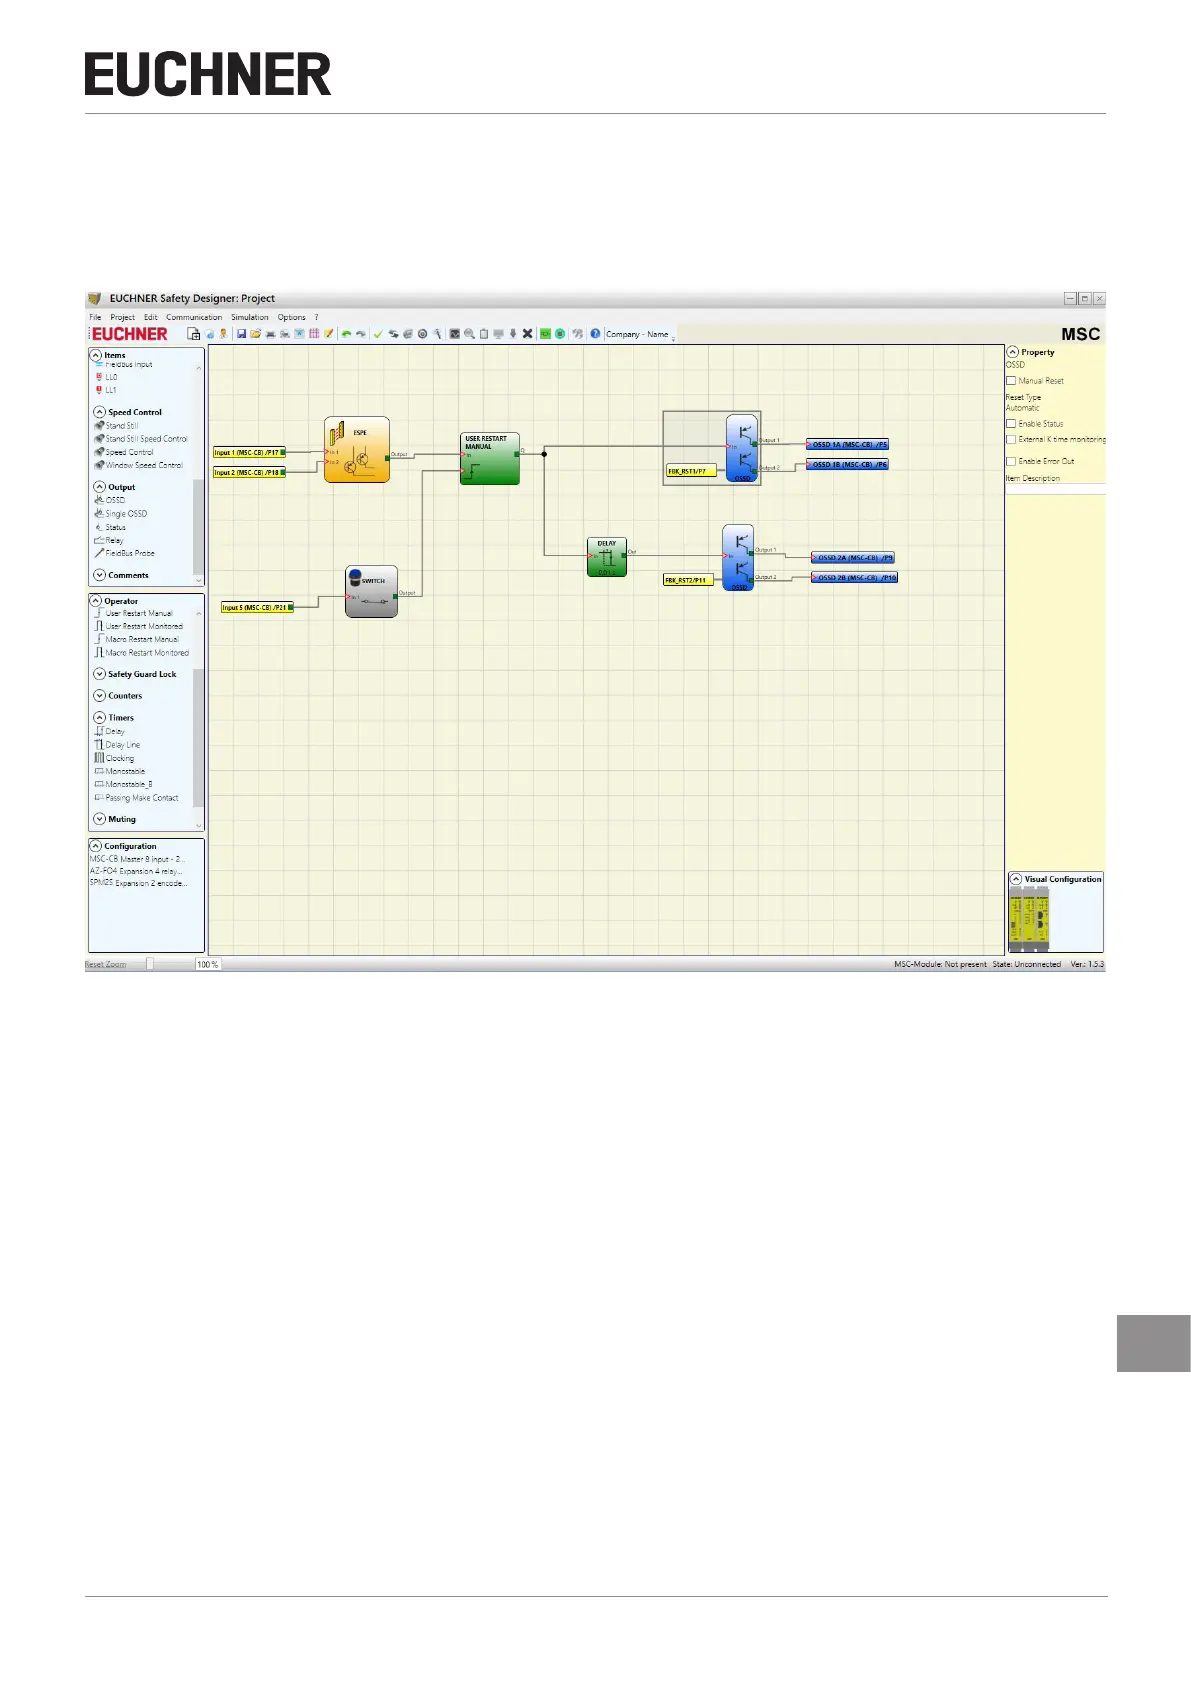Select the Delay timer operator
Image resolution: width=1191 pixels, height=1684 pixels.
109,732
